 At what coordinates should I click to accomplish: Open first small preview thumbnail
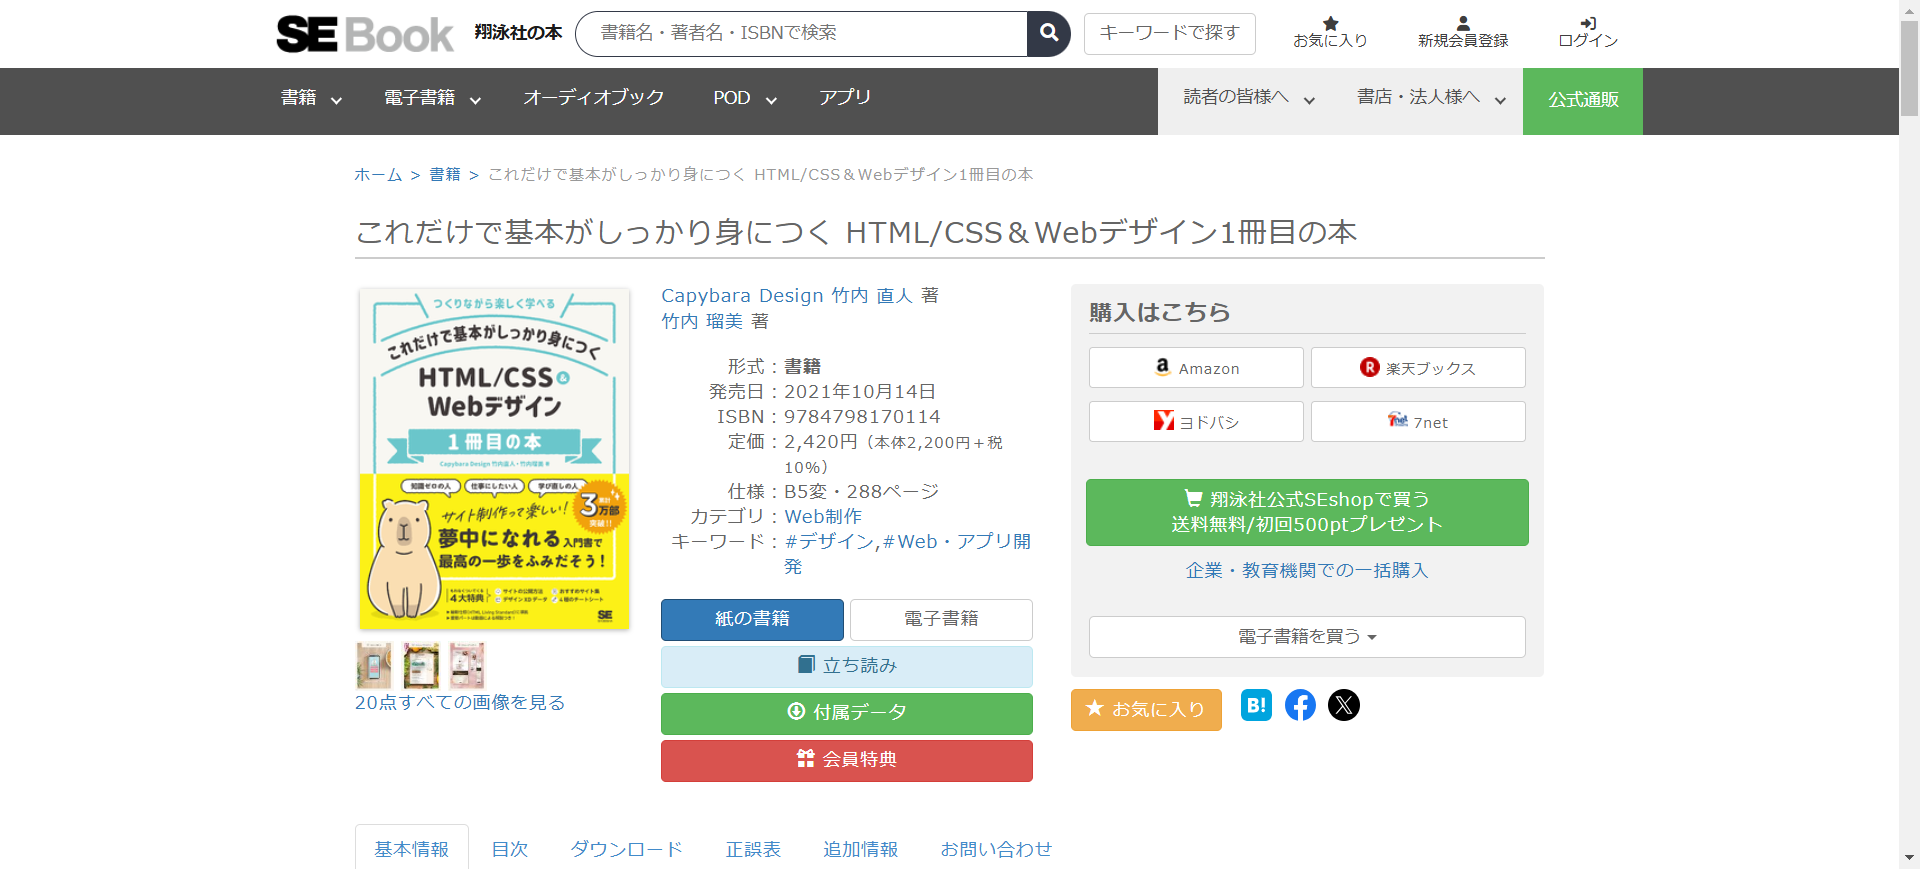374,666
